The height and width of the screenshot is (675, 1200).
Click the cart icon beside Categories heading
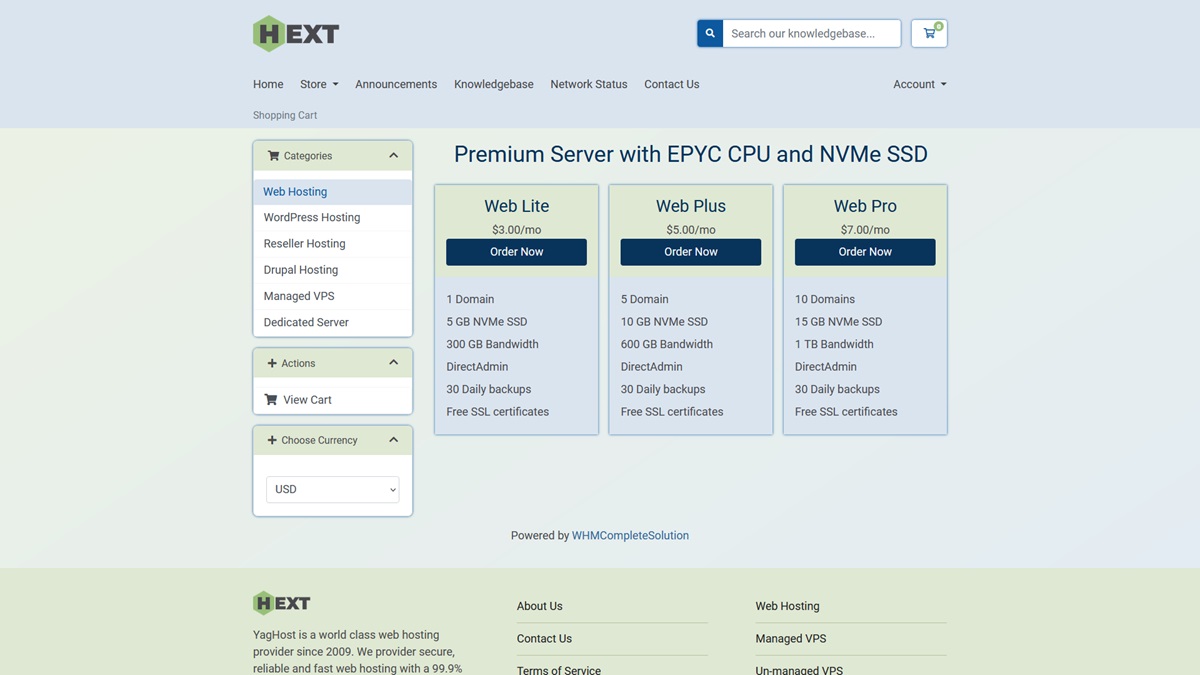[273, 156]
